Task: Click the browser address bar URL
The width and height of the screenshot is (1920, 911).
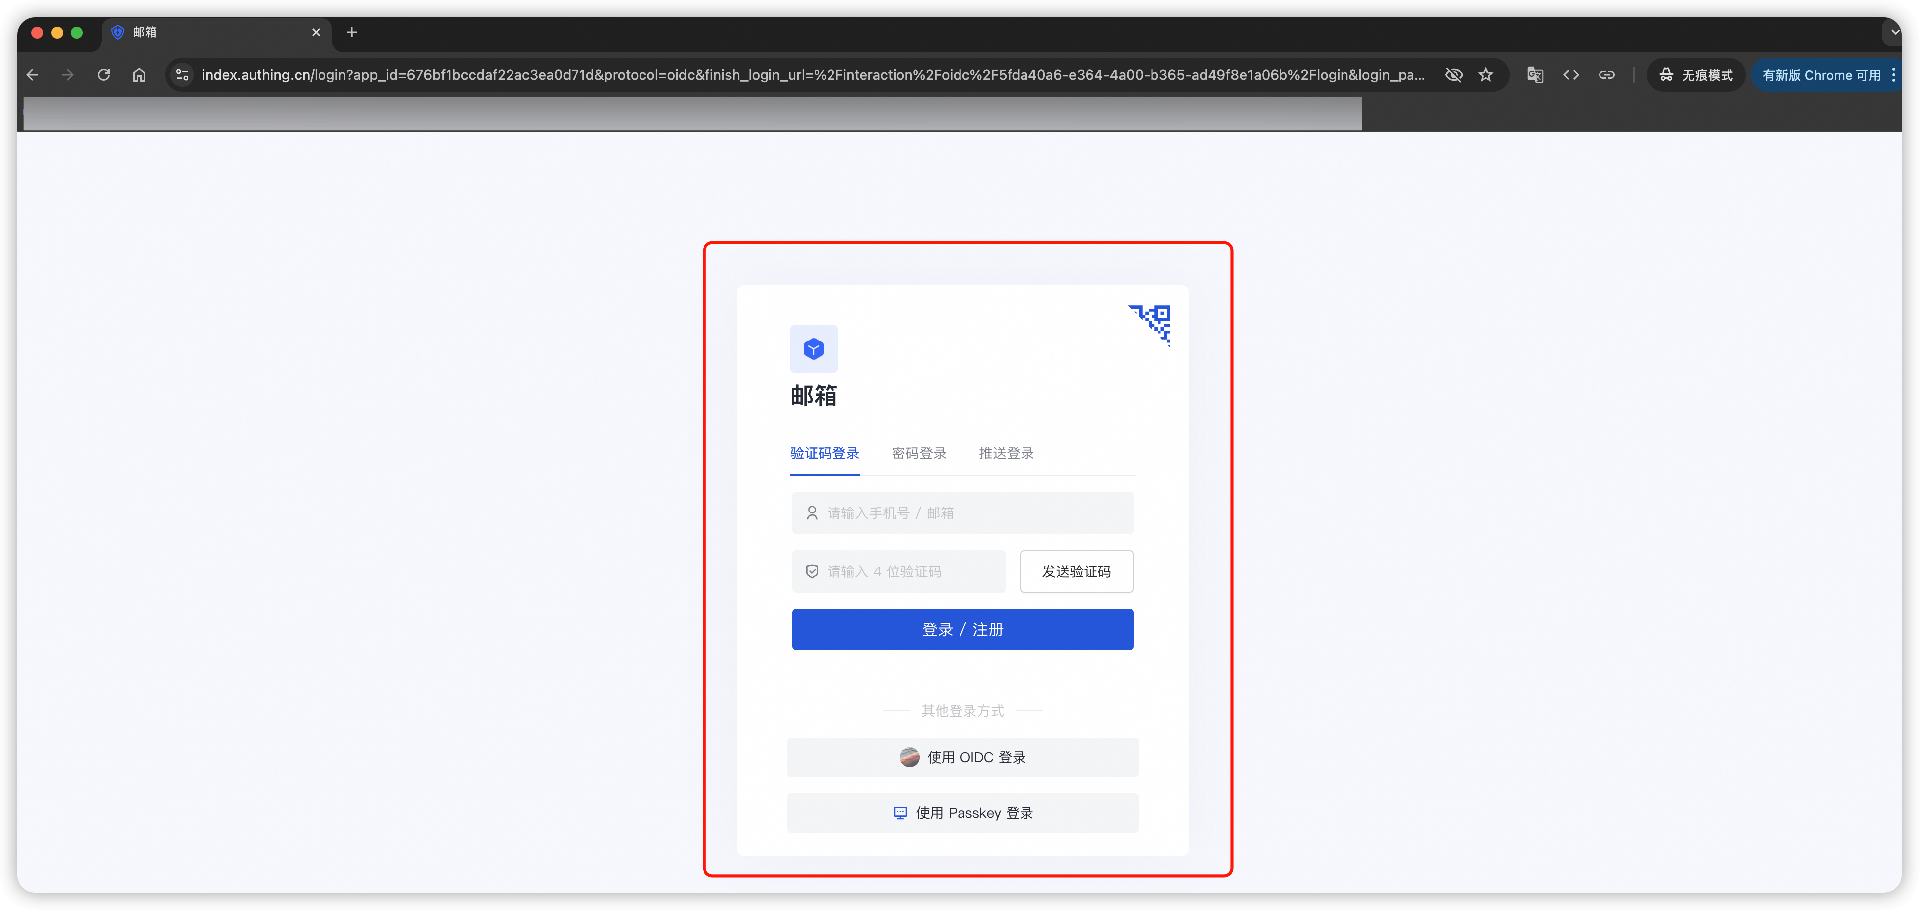Action: pos(813,75)
